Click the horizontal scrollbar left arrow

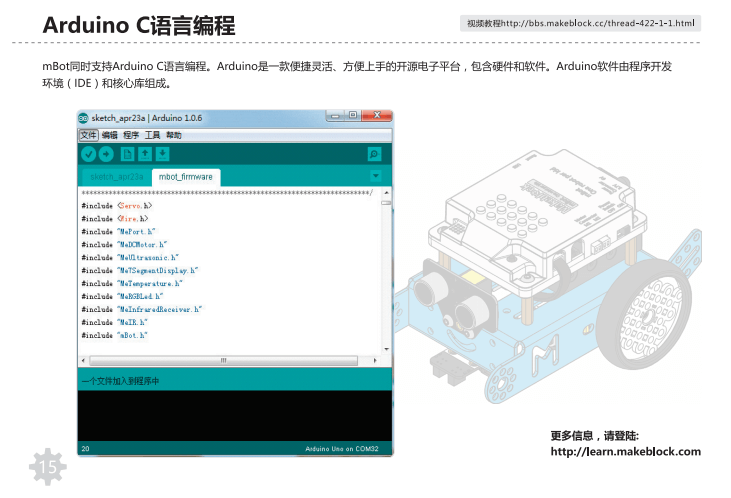tap(83, 360)
